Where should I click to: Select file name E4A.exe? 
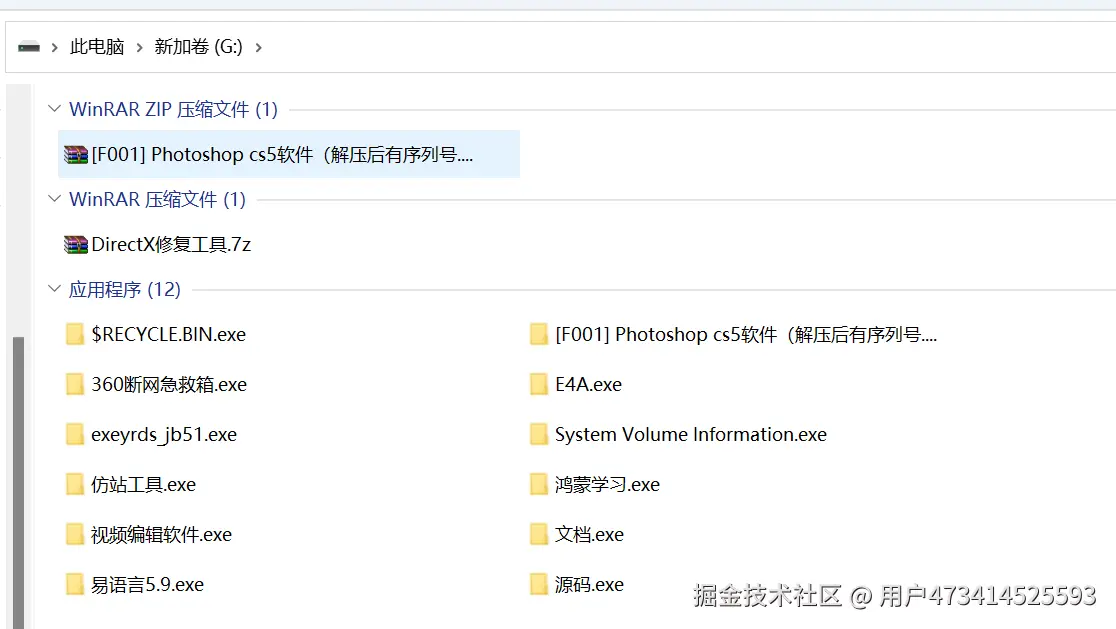click(589, 384)
